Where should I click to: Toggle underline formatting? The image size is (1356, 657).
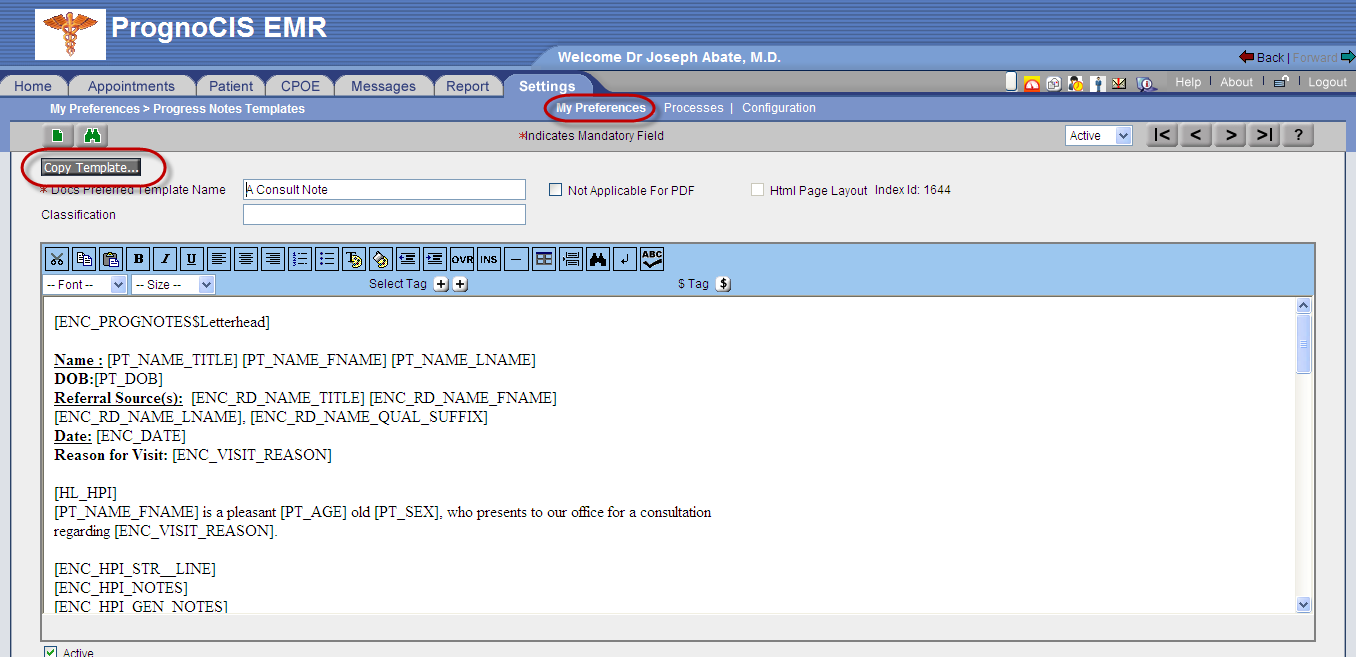(192, 259)
